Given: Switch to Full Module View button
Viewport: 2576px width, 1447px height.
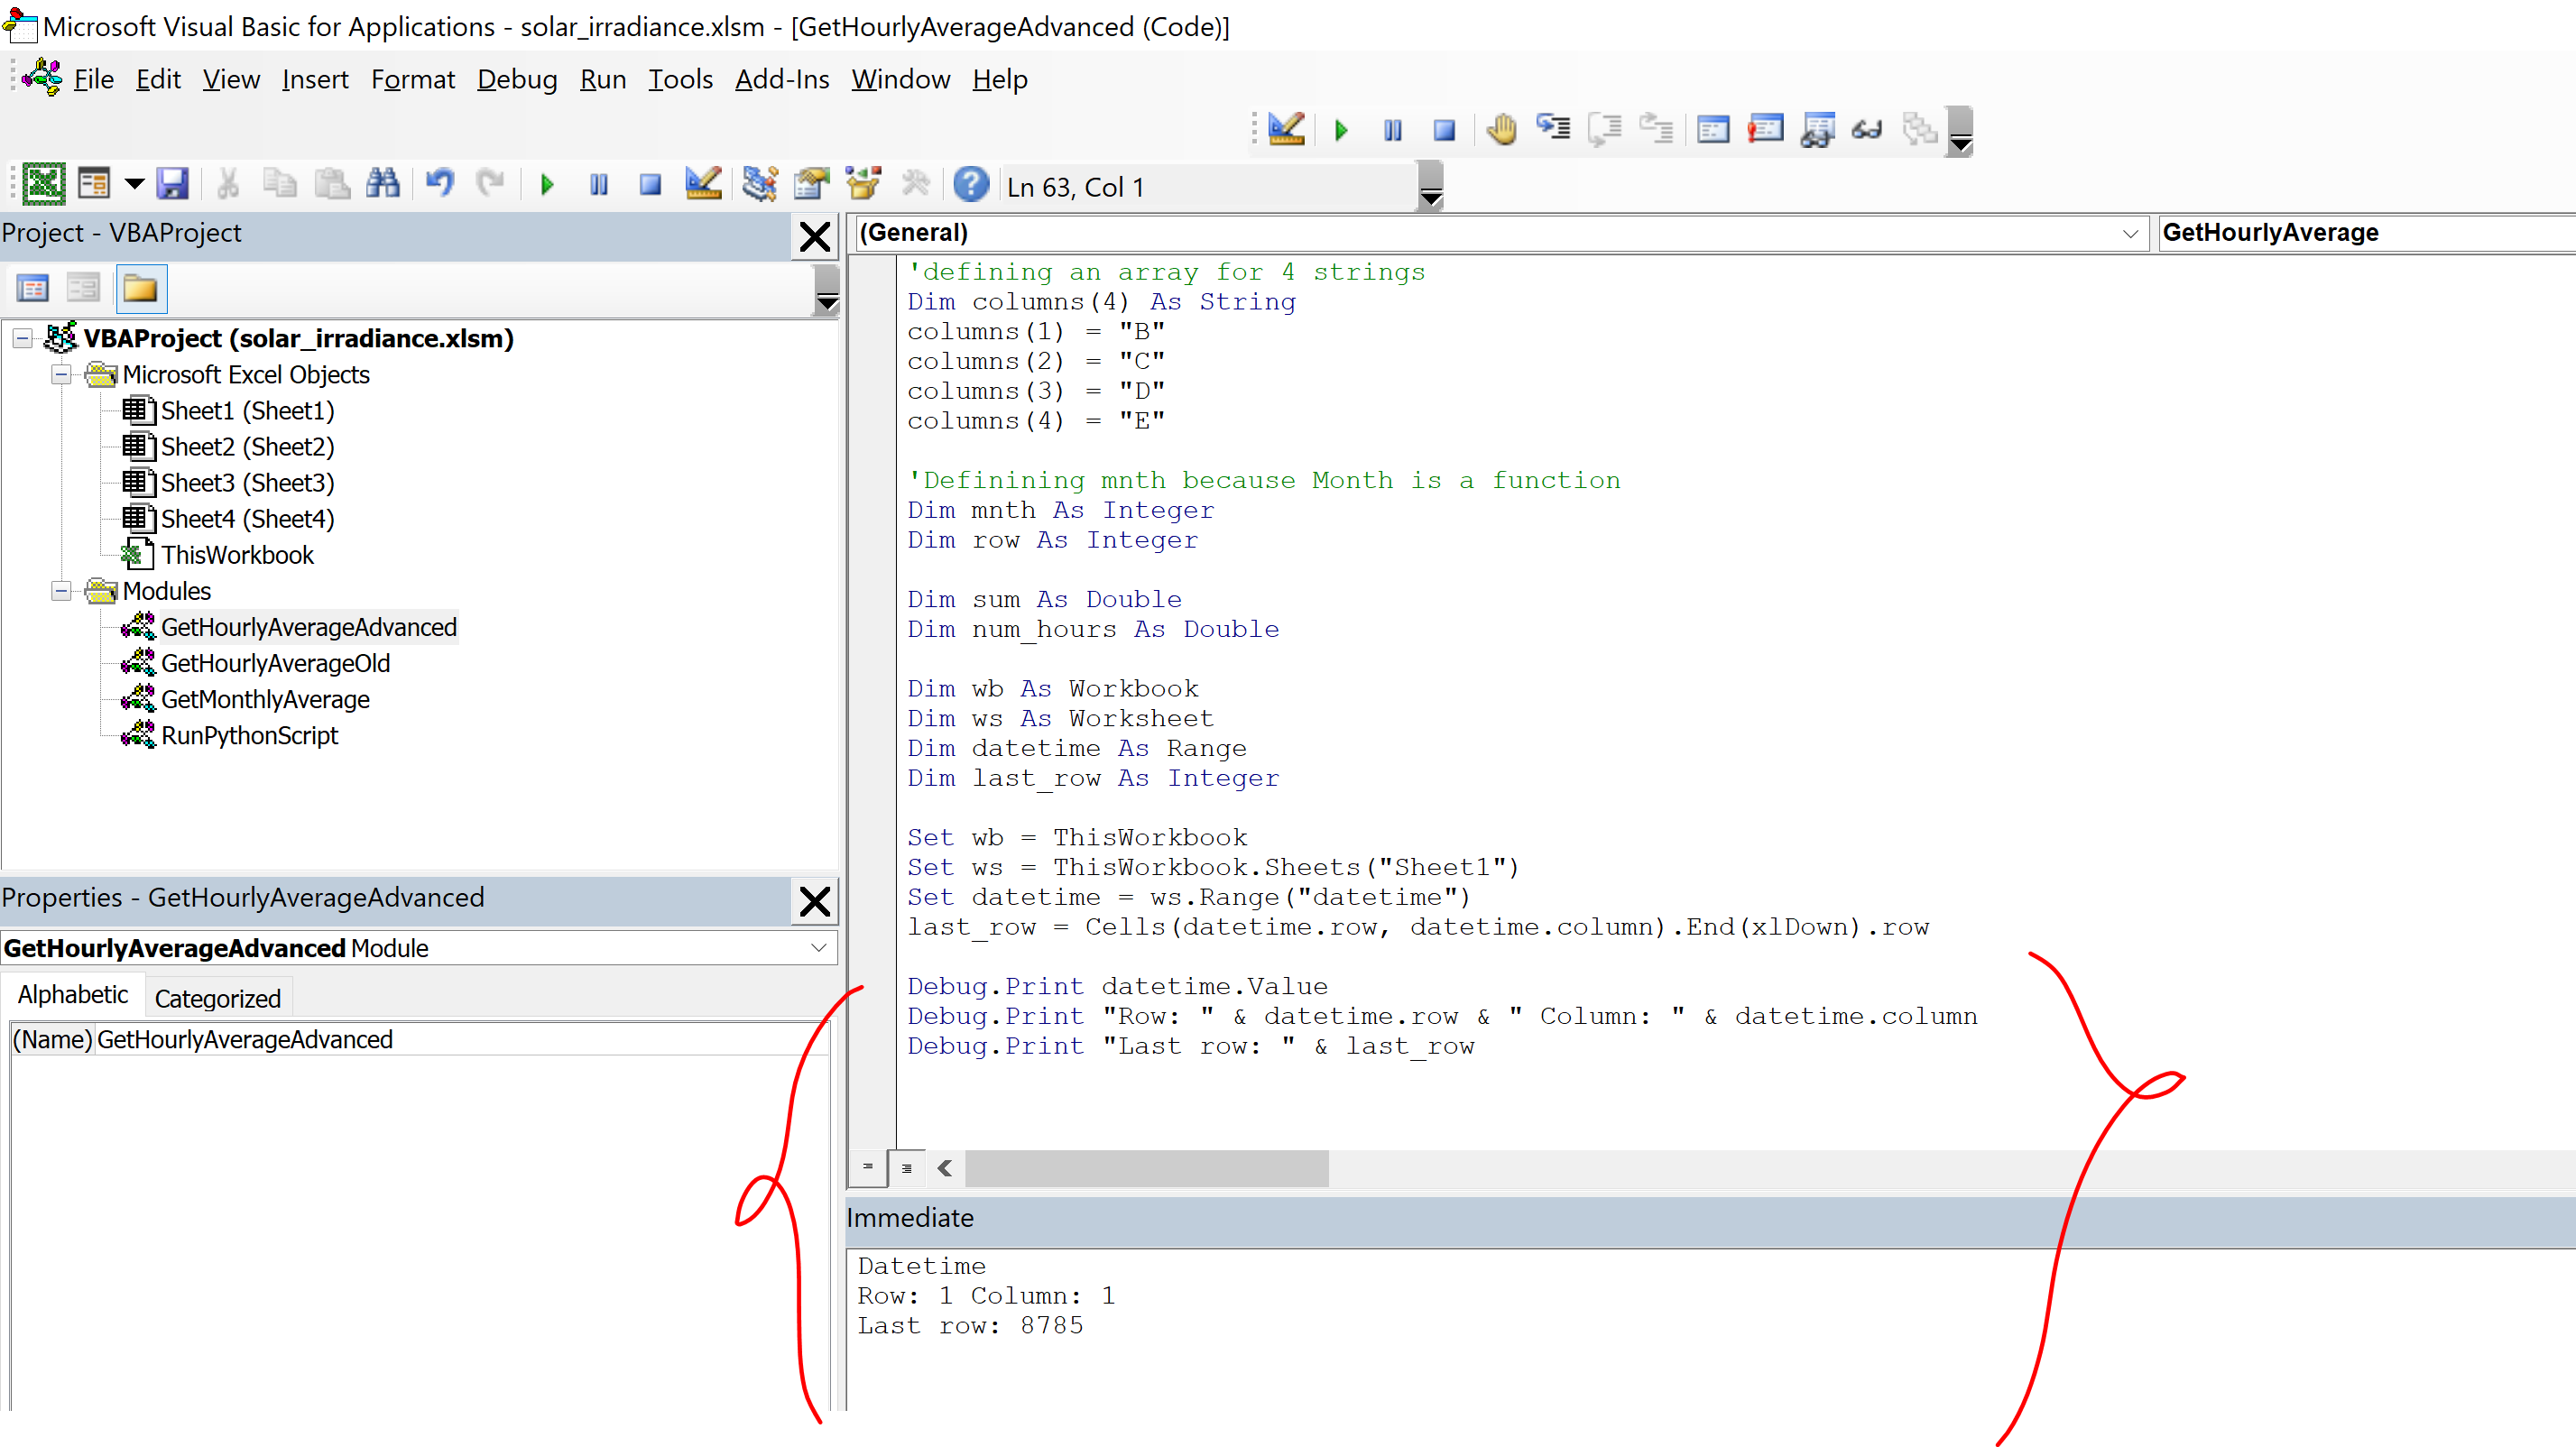Looking at the screenshot, I should tap(906, 1167).
